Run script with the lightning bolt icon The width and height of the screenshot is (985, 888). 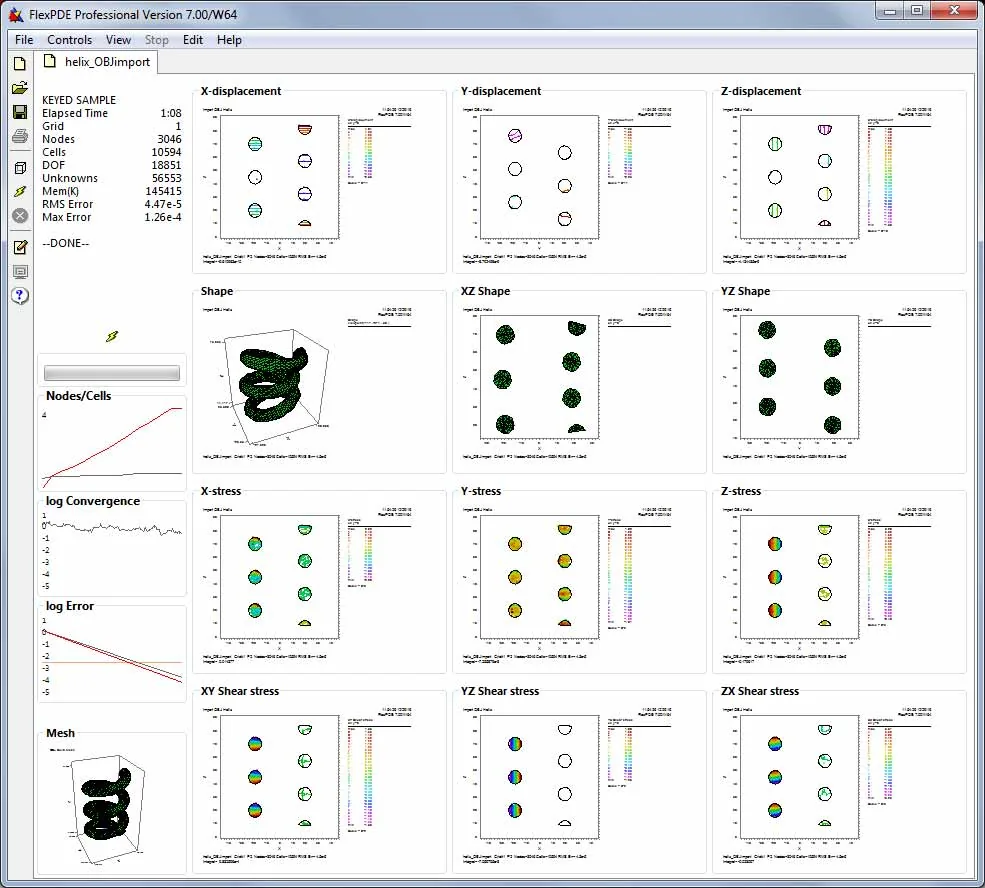20,192
